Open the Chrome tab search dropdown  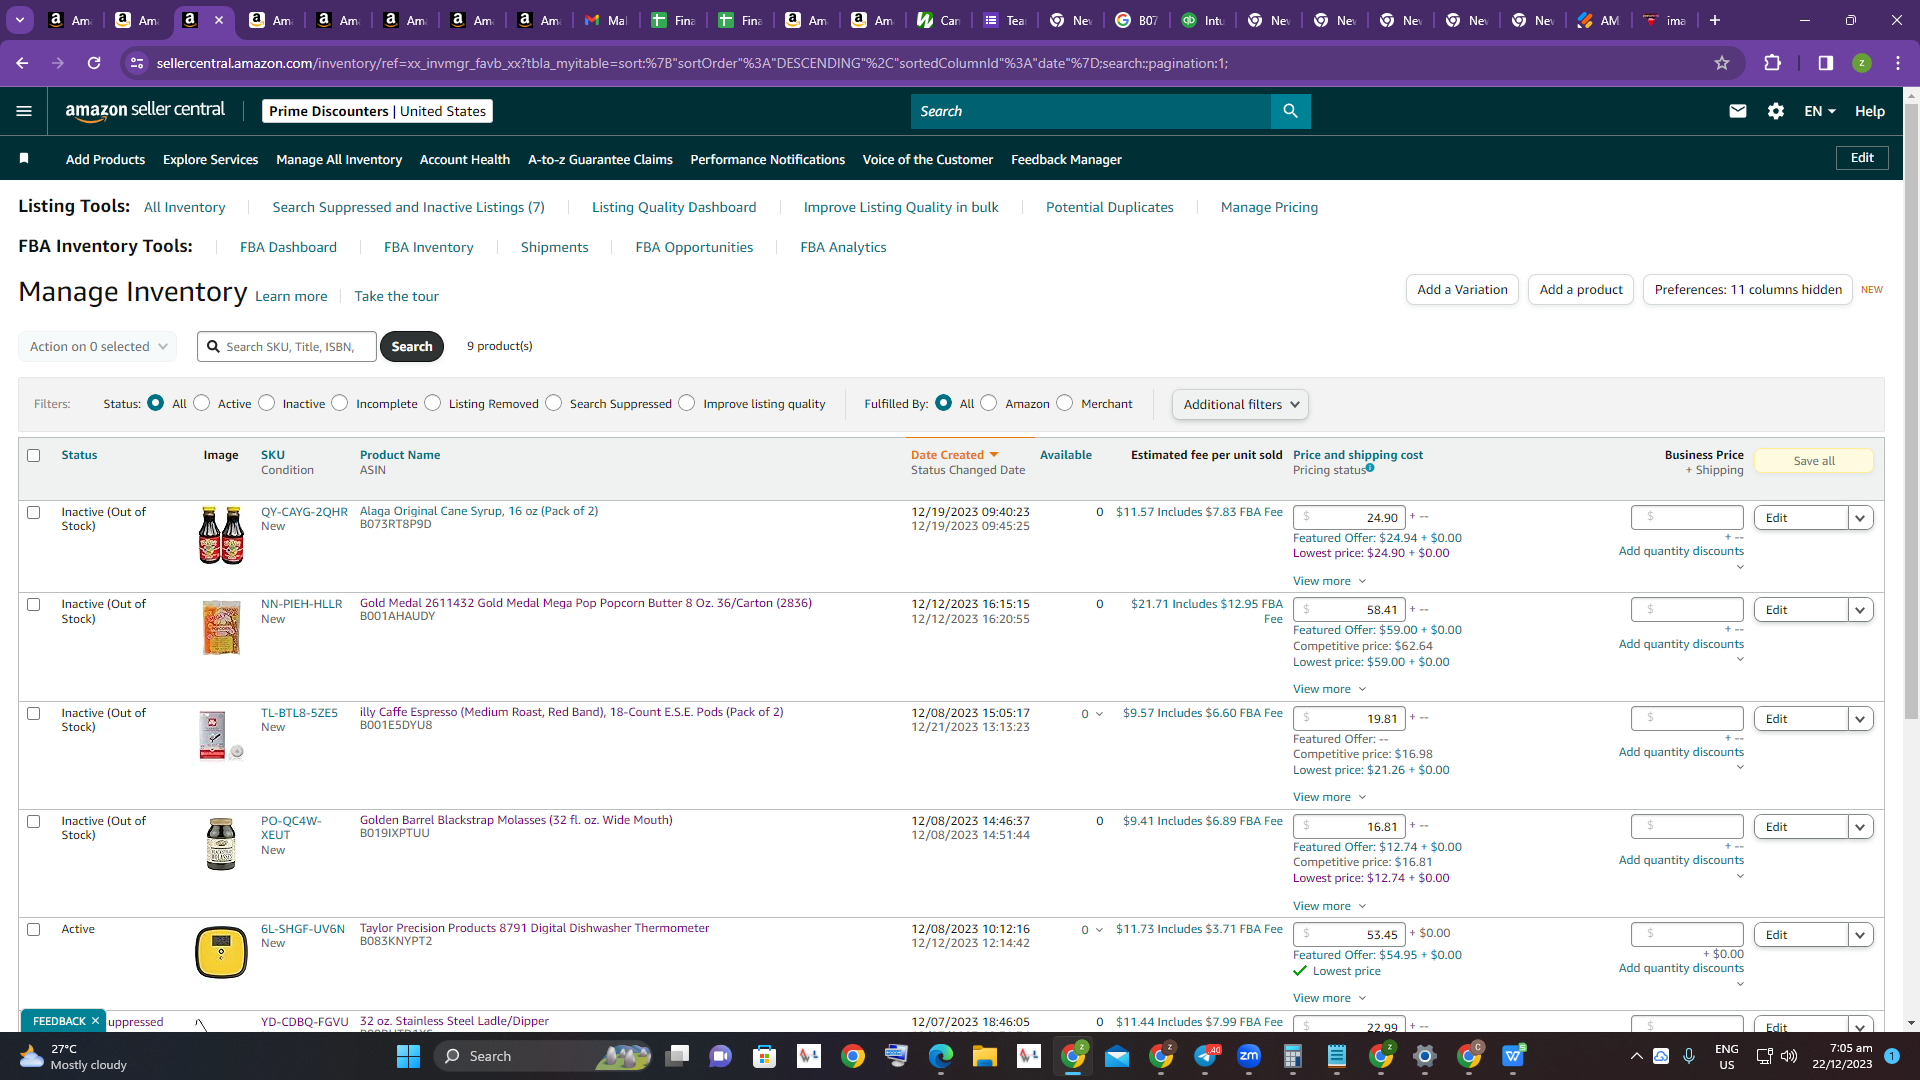[x=20, y=20]
